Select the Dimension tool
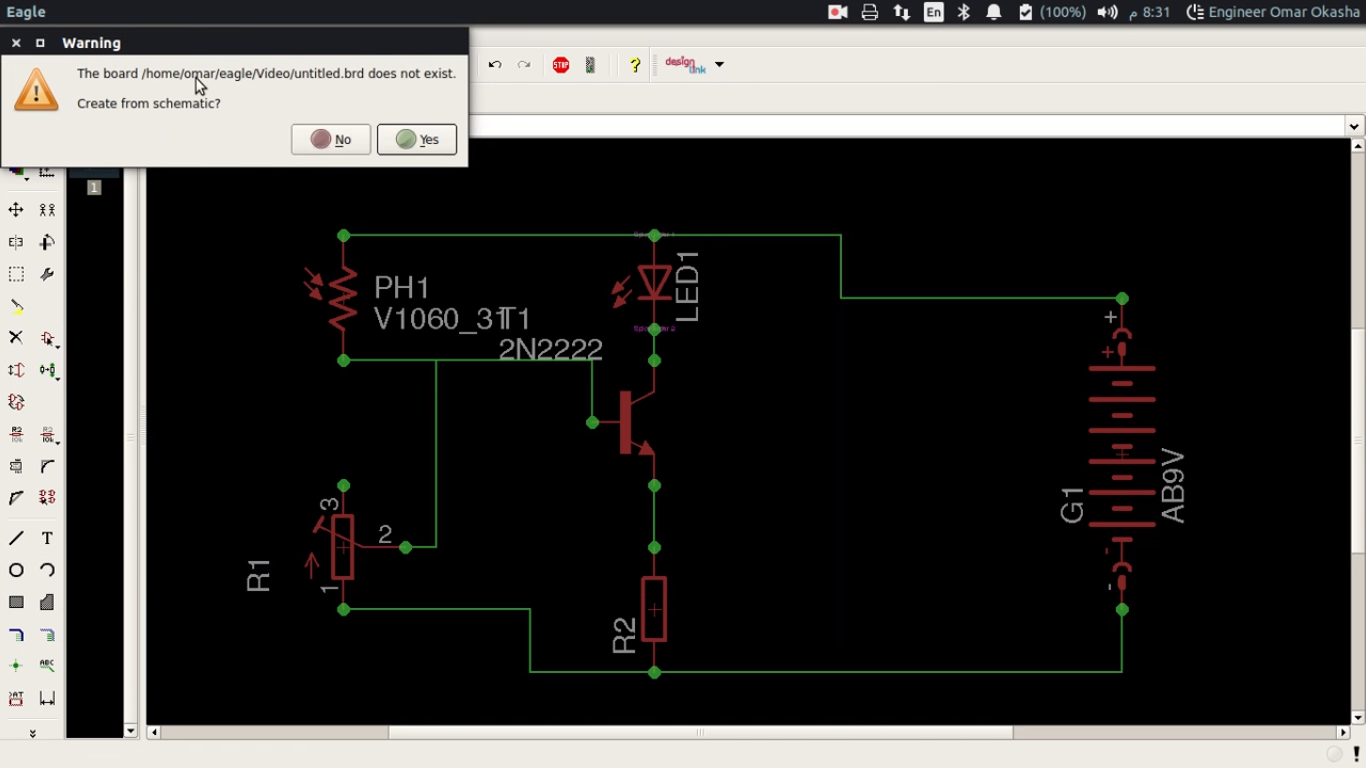 (x=47, y=698)
